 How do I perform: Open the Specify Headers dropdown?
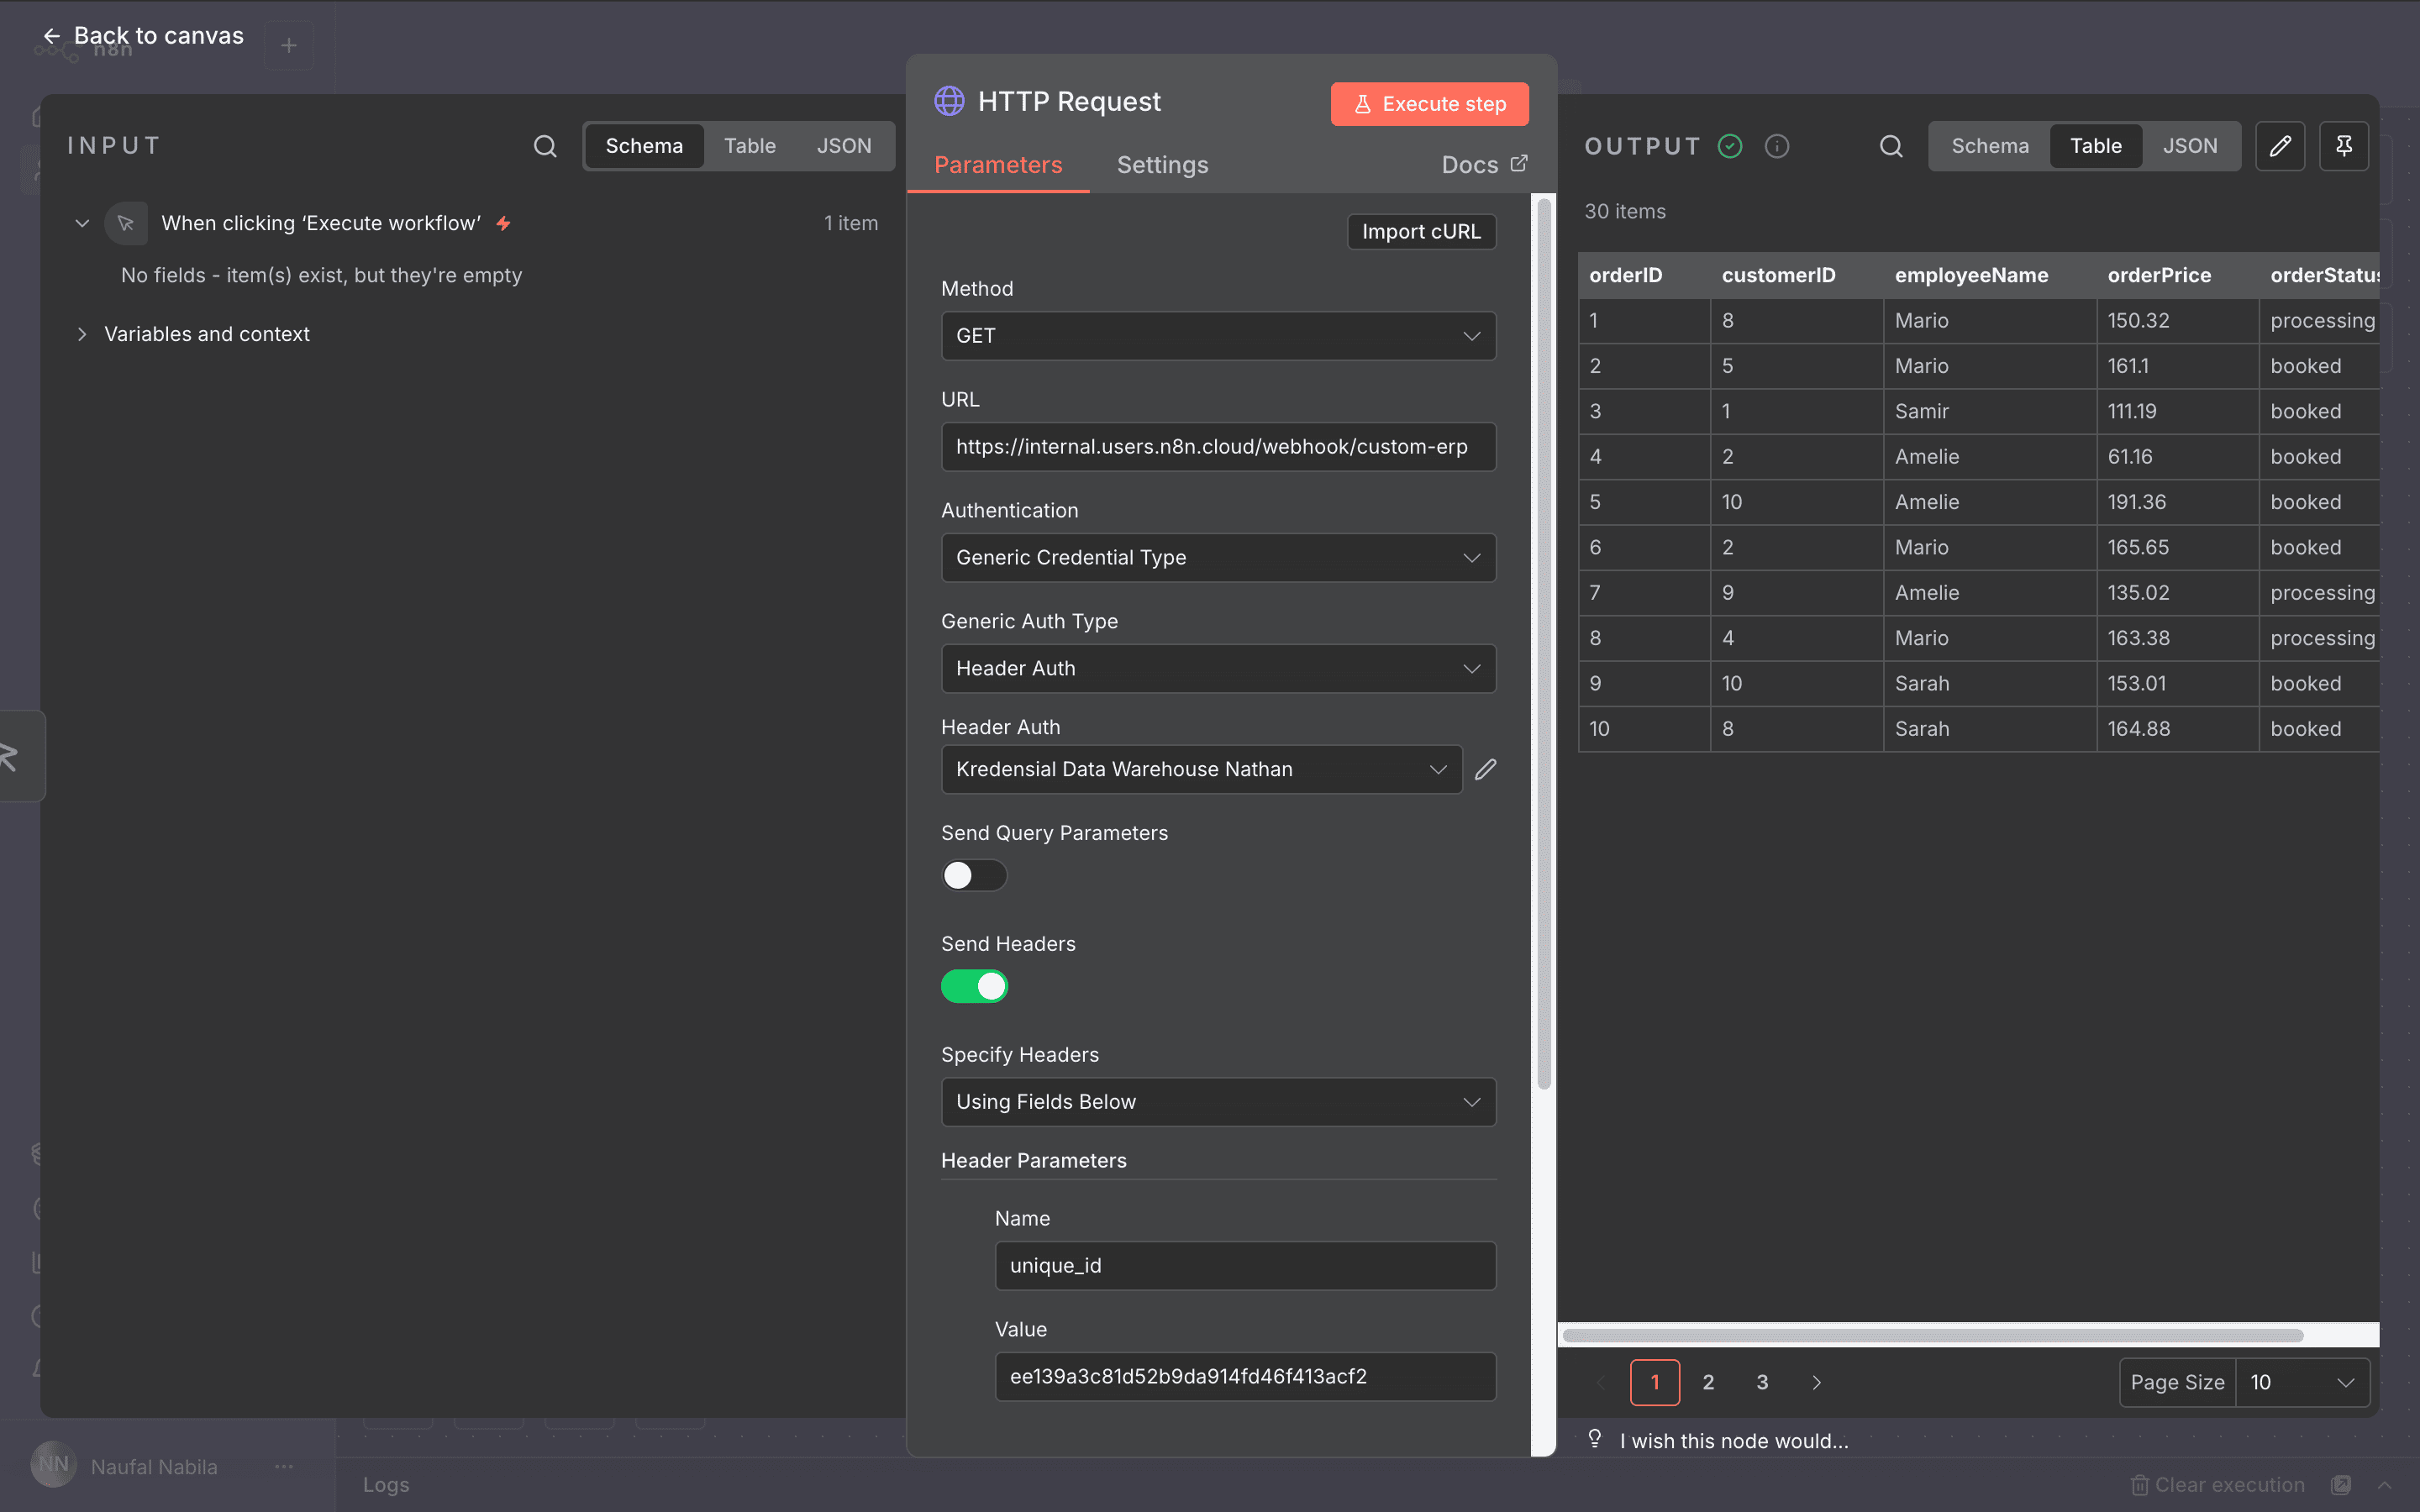point(1218,1102)
